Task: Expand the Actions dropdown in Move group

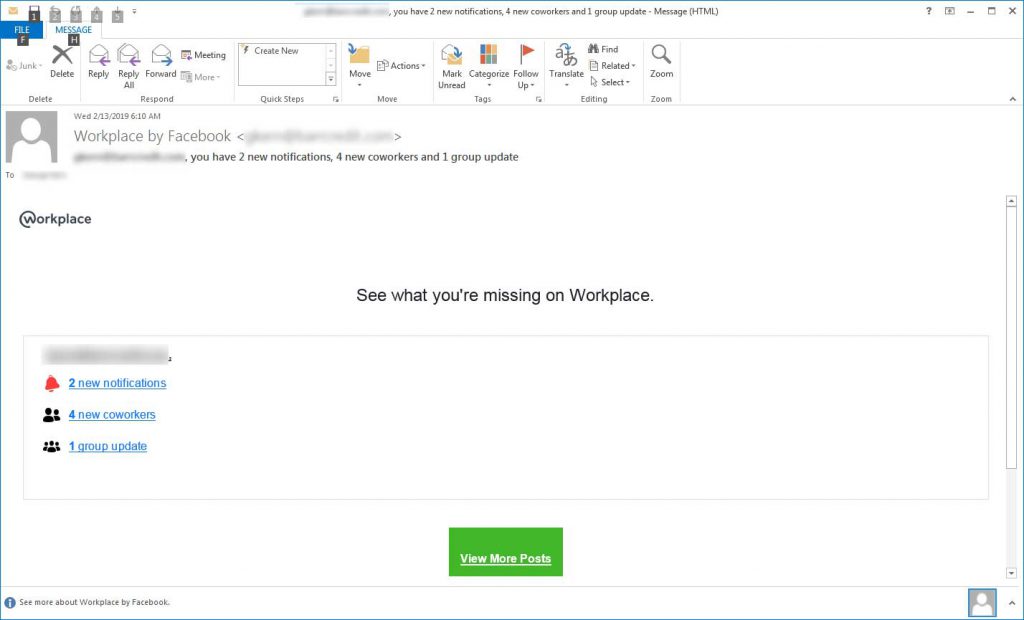Action: tap(402, 65)
